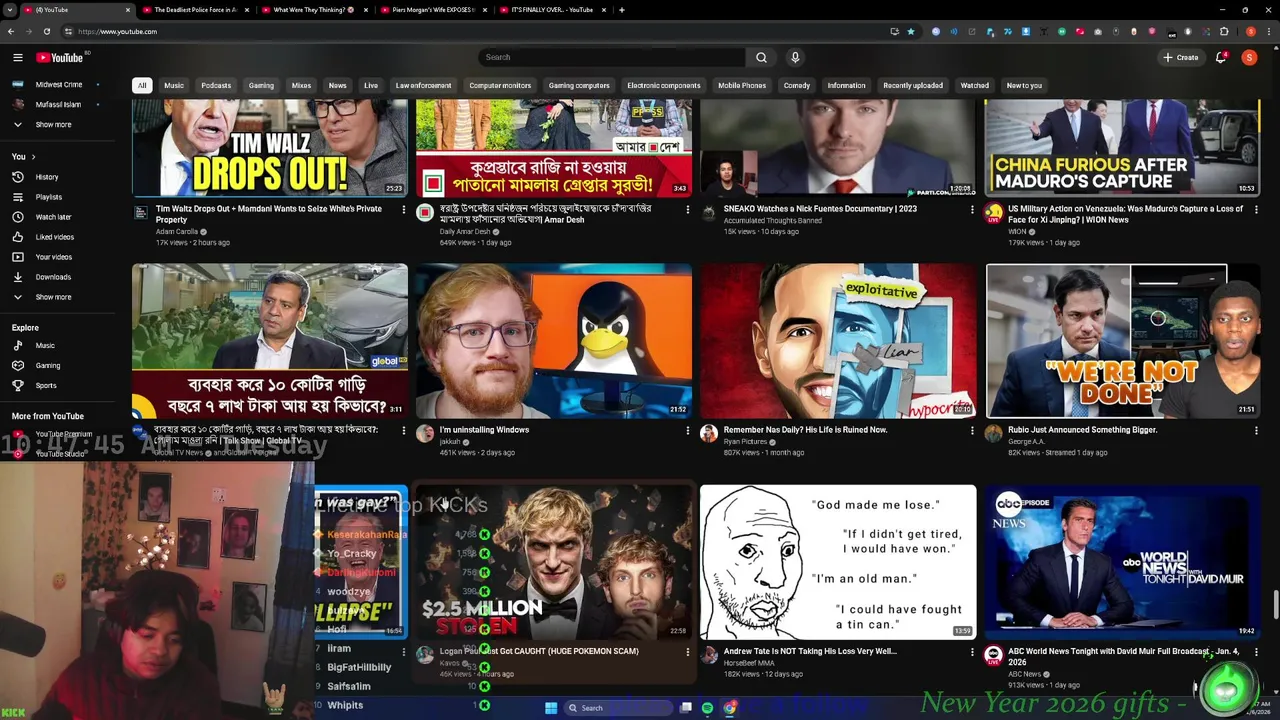Image resolution: width=1280 pixels, height=720 pixels.
Task: Click the YouTube logo home link
Action: pos(60,57)
